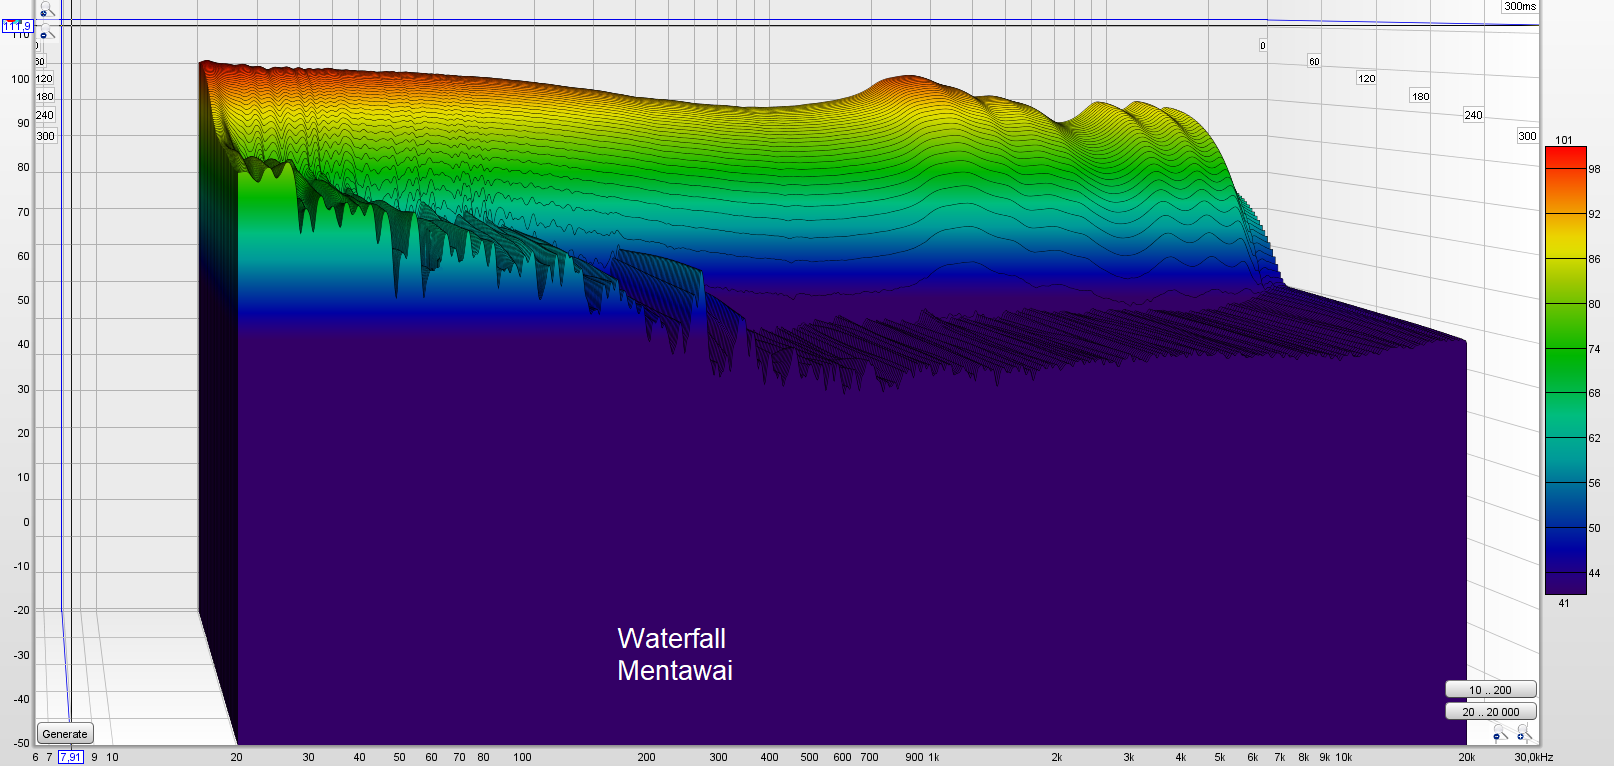This screenshot has width=1614, height=766.
Task: Click the '62' color legend value
Action: pyautogui.click(x=1594, y=438)
